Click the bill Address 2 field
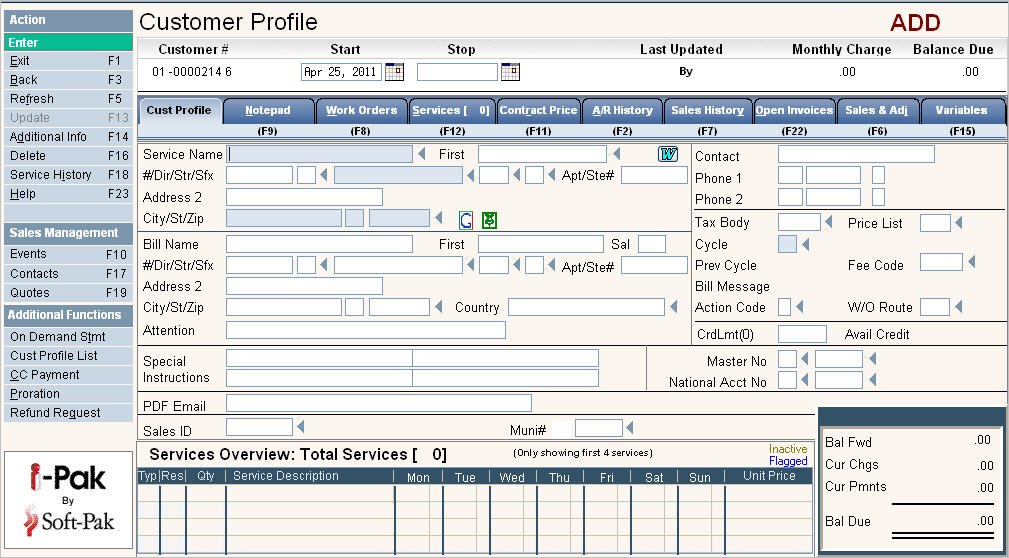Image resolution: width=1009 pixels, height=558 pixels. click(304, 286)
